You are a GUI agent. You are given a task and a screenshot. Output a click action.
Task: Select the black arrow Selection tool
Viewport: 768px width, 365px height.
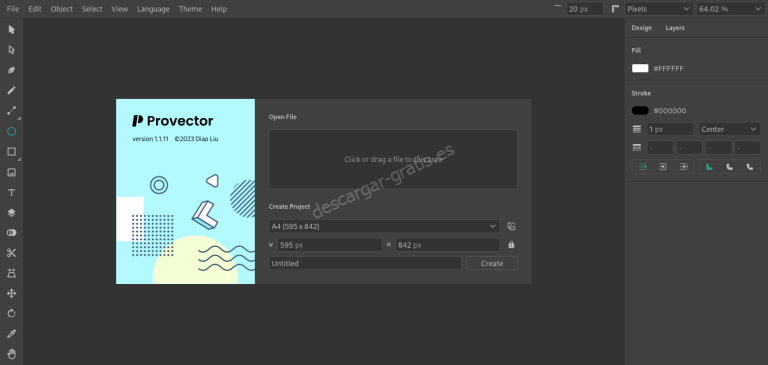(x=12, y=30)
